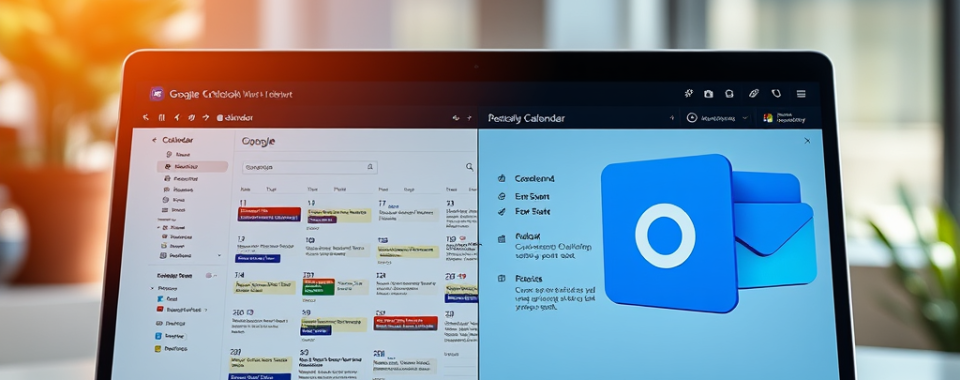Switch to the 'slender' tab in the toolbar
Screen dimensions: 960x380
click(x=235, y=117)
